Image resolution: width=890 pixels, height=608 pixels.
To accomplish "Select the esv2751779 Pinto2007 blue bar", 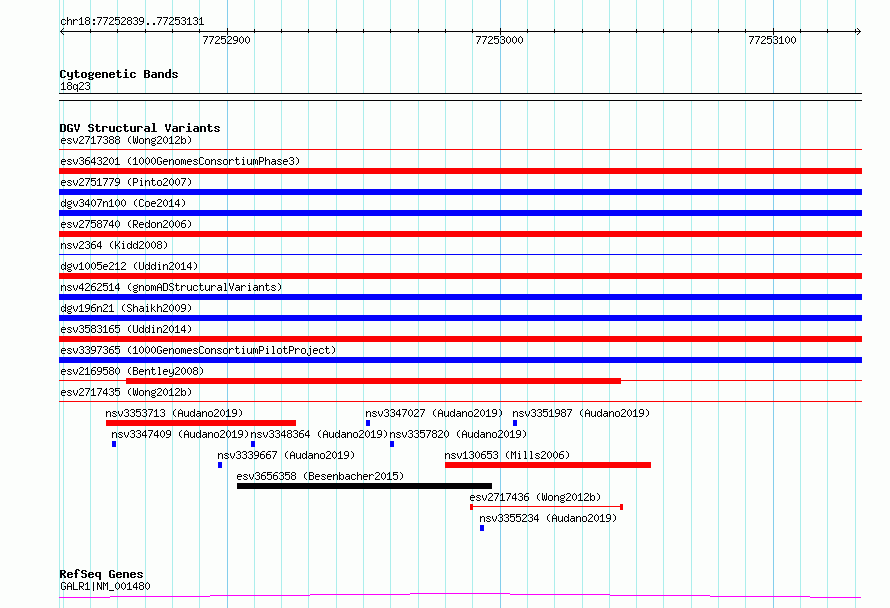I will (460, 192).
